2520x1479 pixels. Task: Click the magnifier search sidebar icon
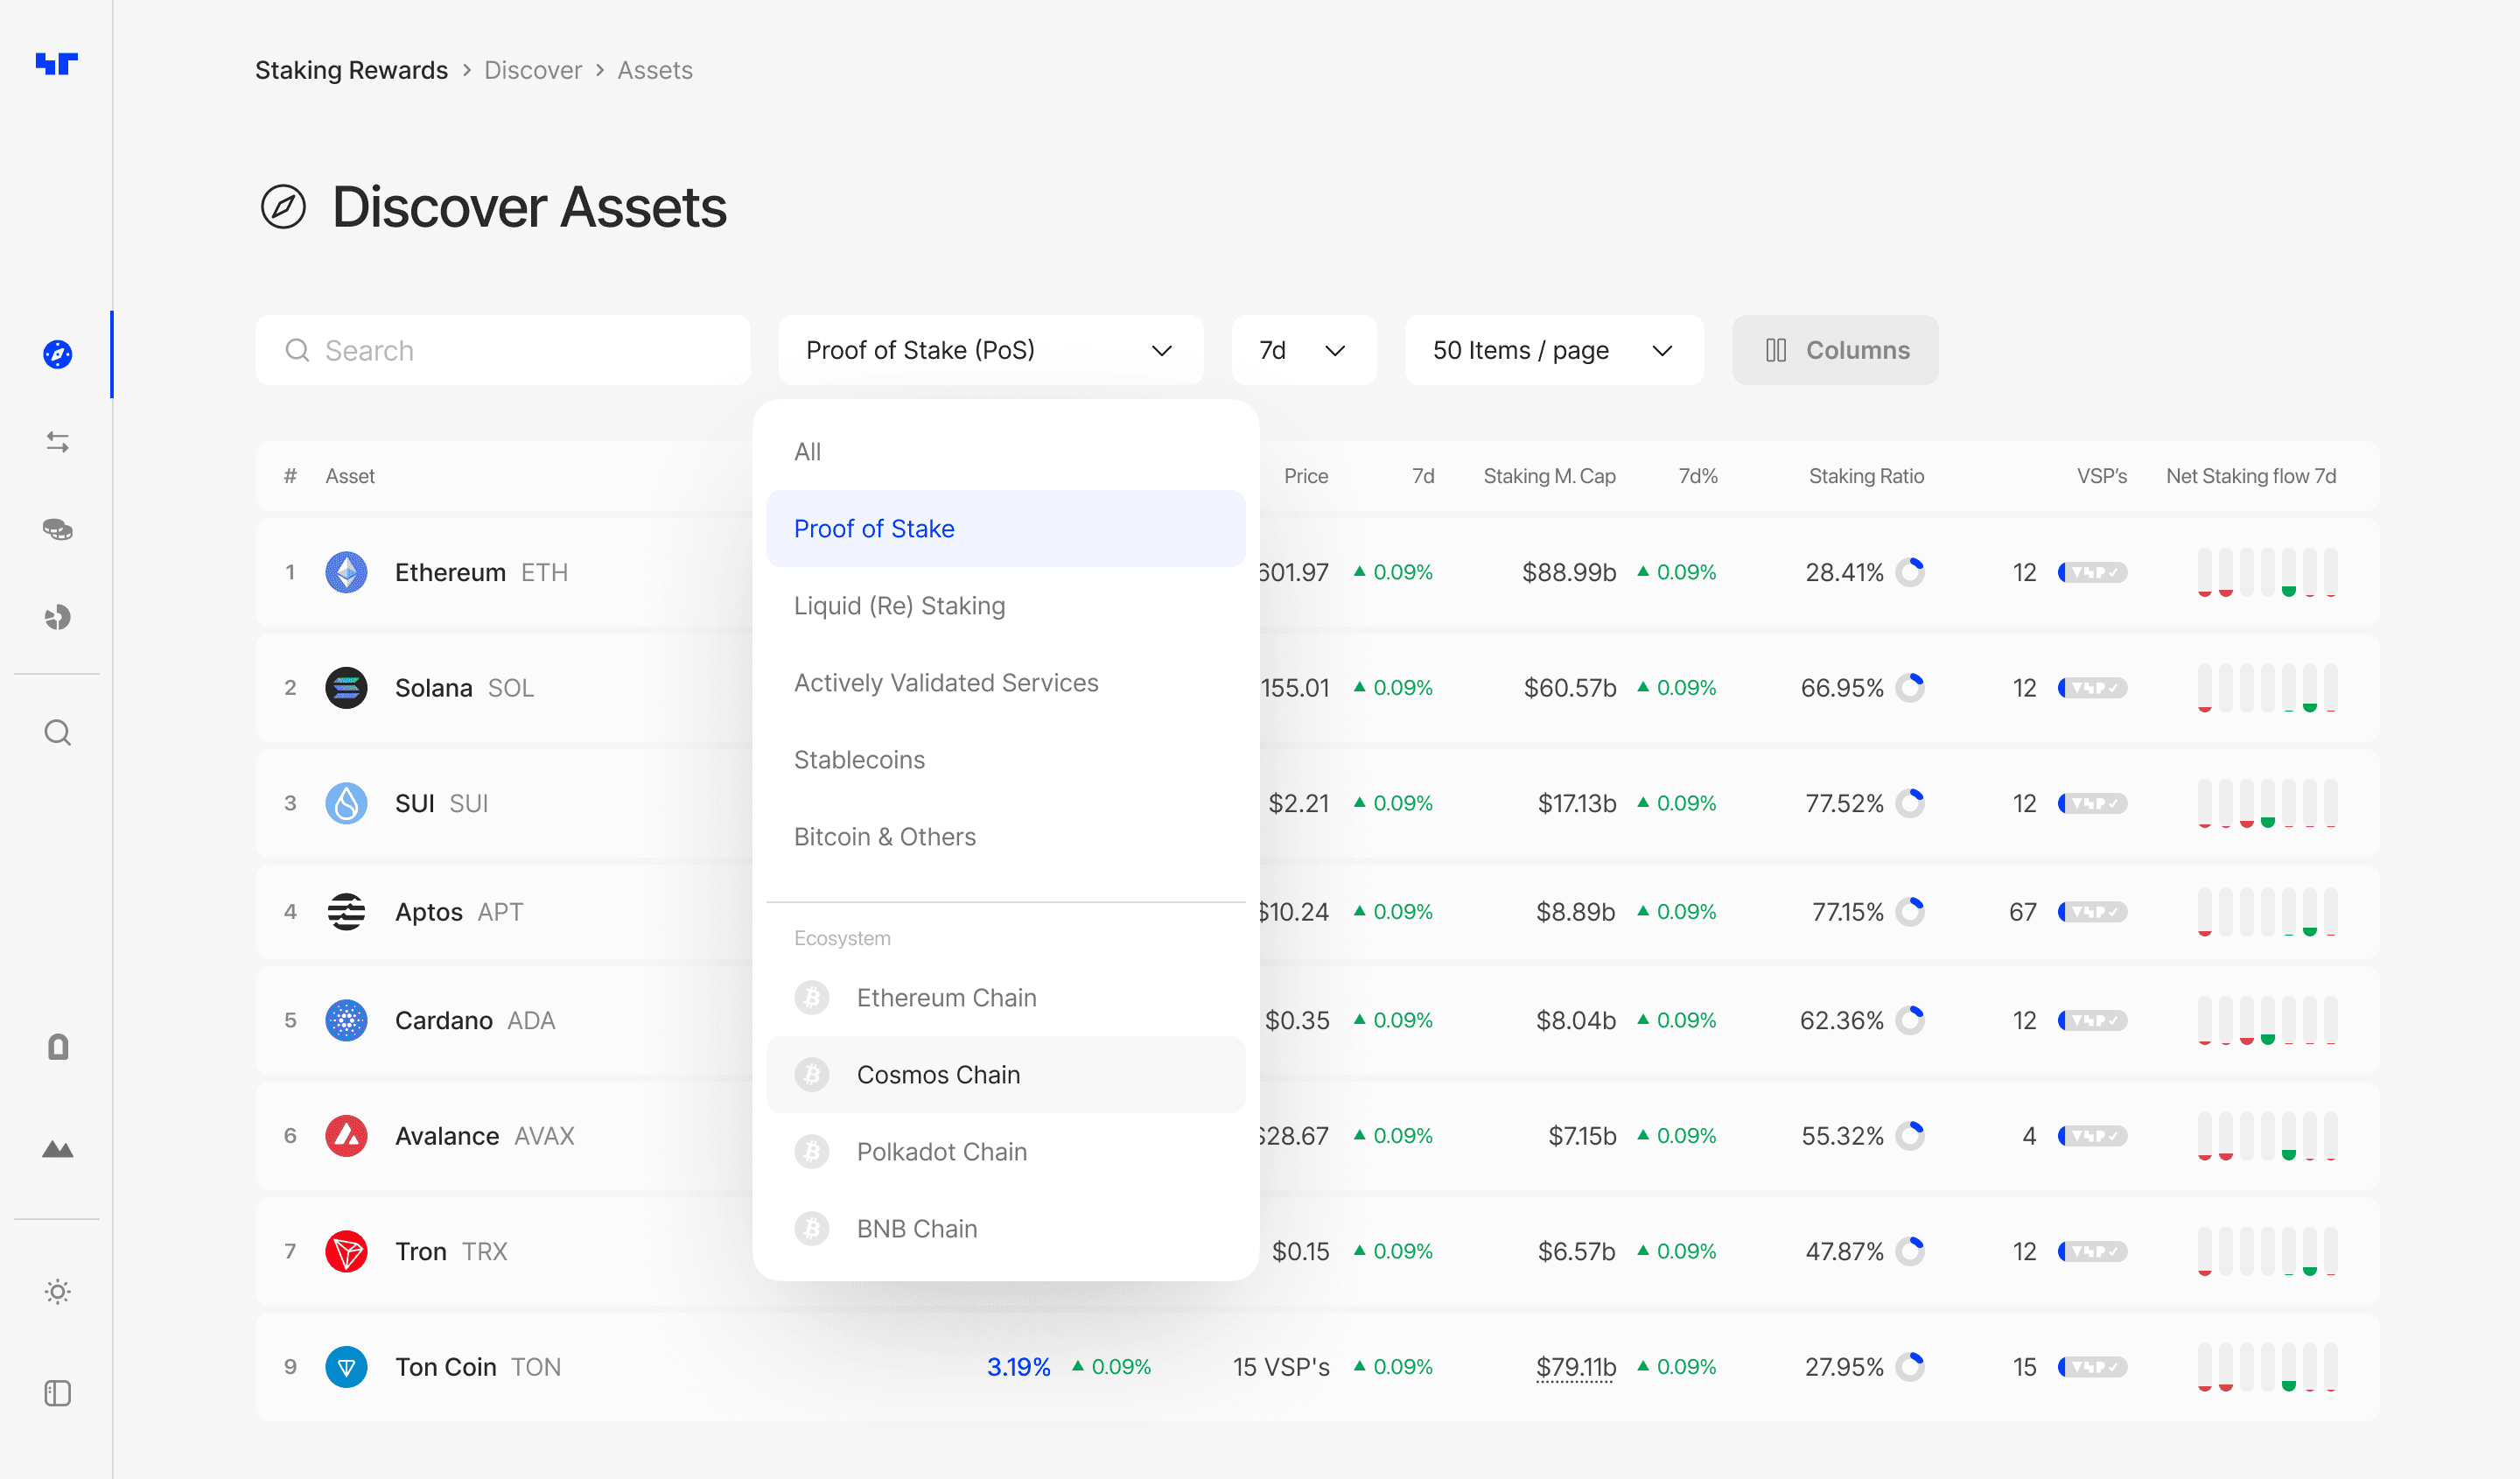[58, 733]
